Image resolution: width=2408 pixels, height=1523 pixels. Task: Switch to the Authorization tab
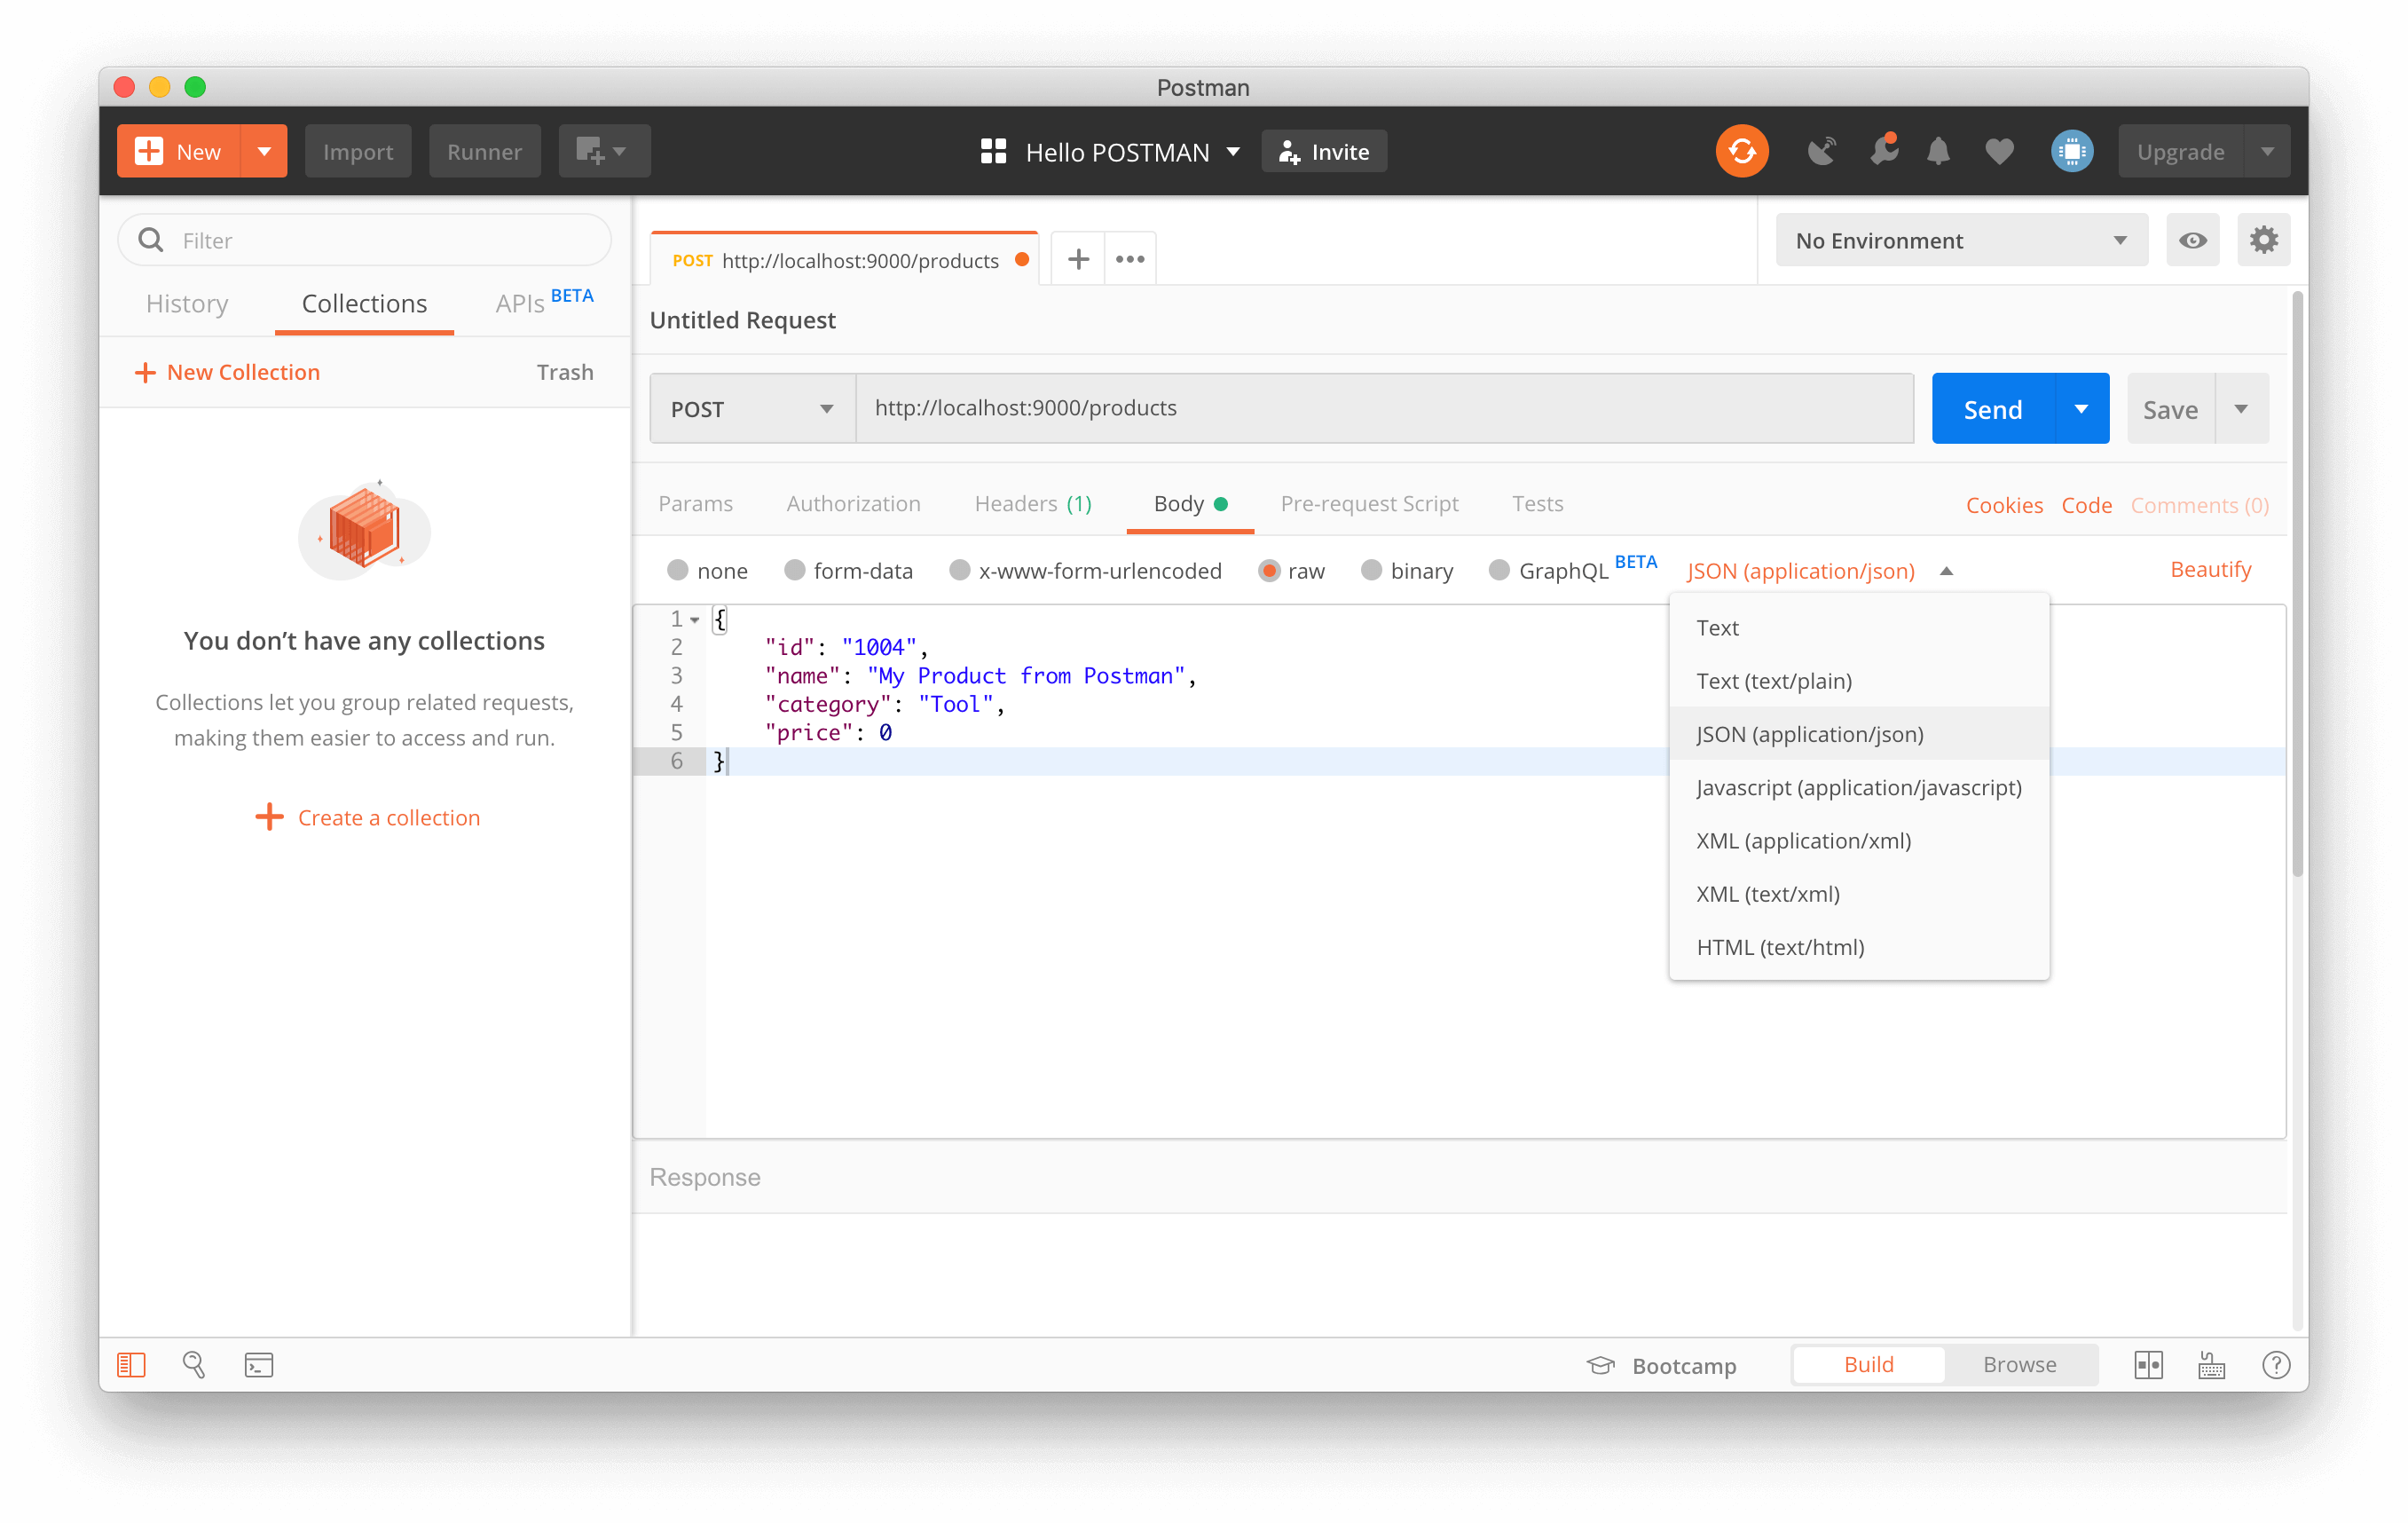pos(854,503)
